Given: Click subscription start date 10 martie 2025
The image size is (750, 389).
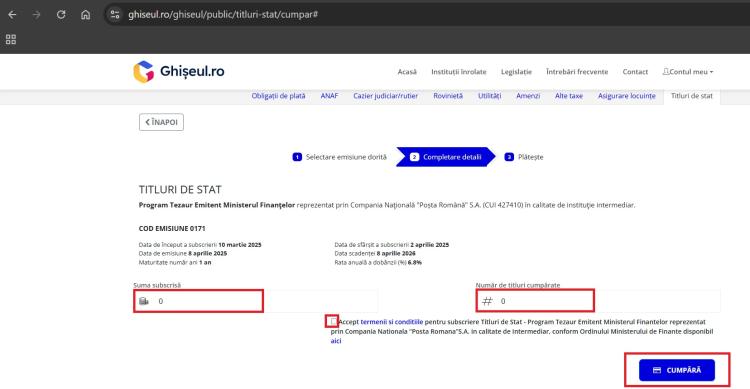Looking at the screenshot, I should click(240, 245).
